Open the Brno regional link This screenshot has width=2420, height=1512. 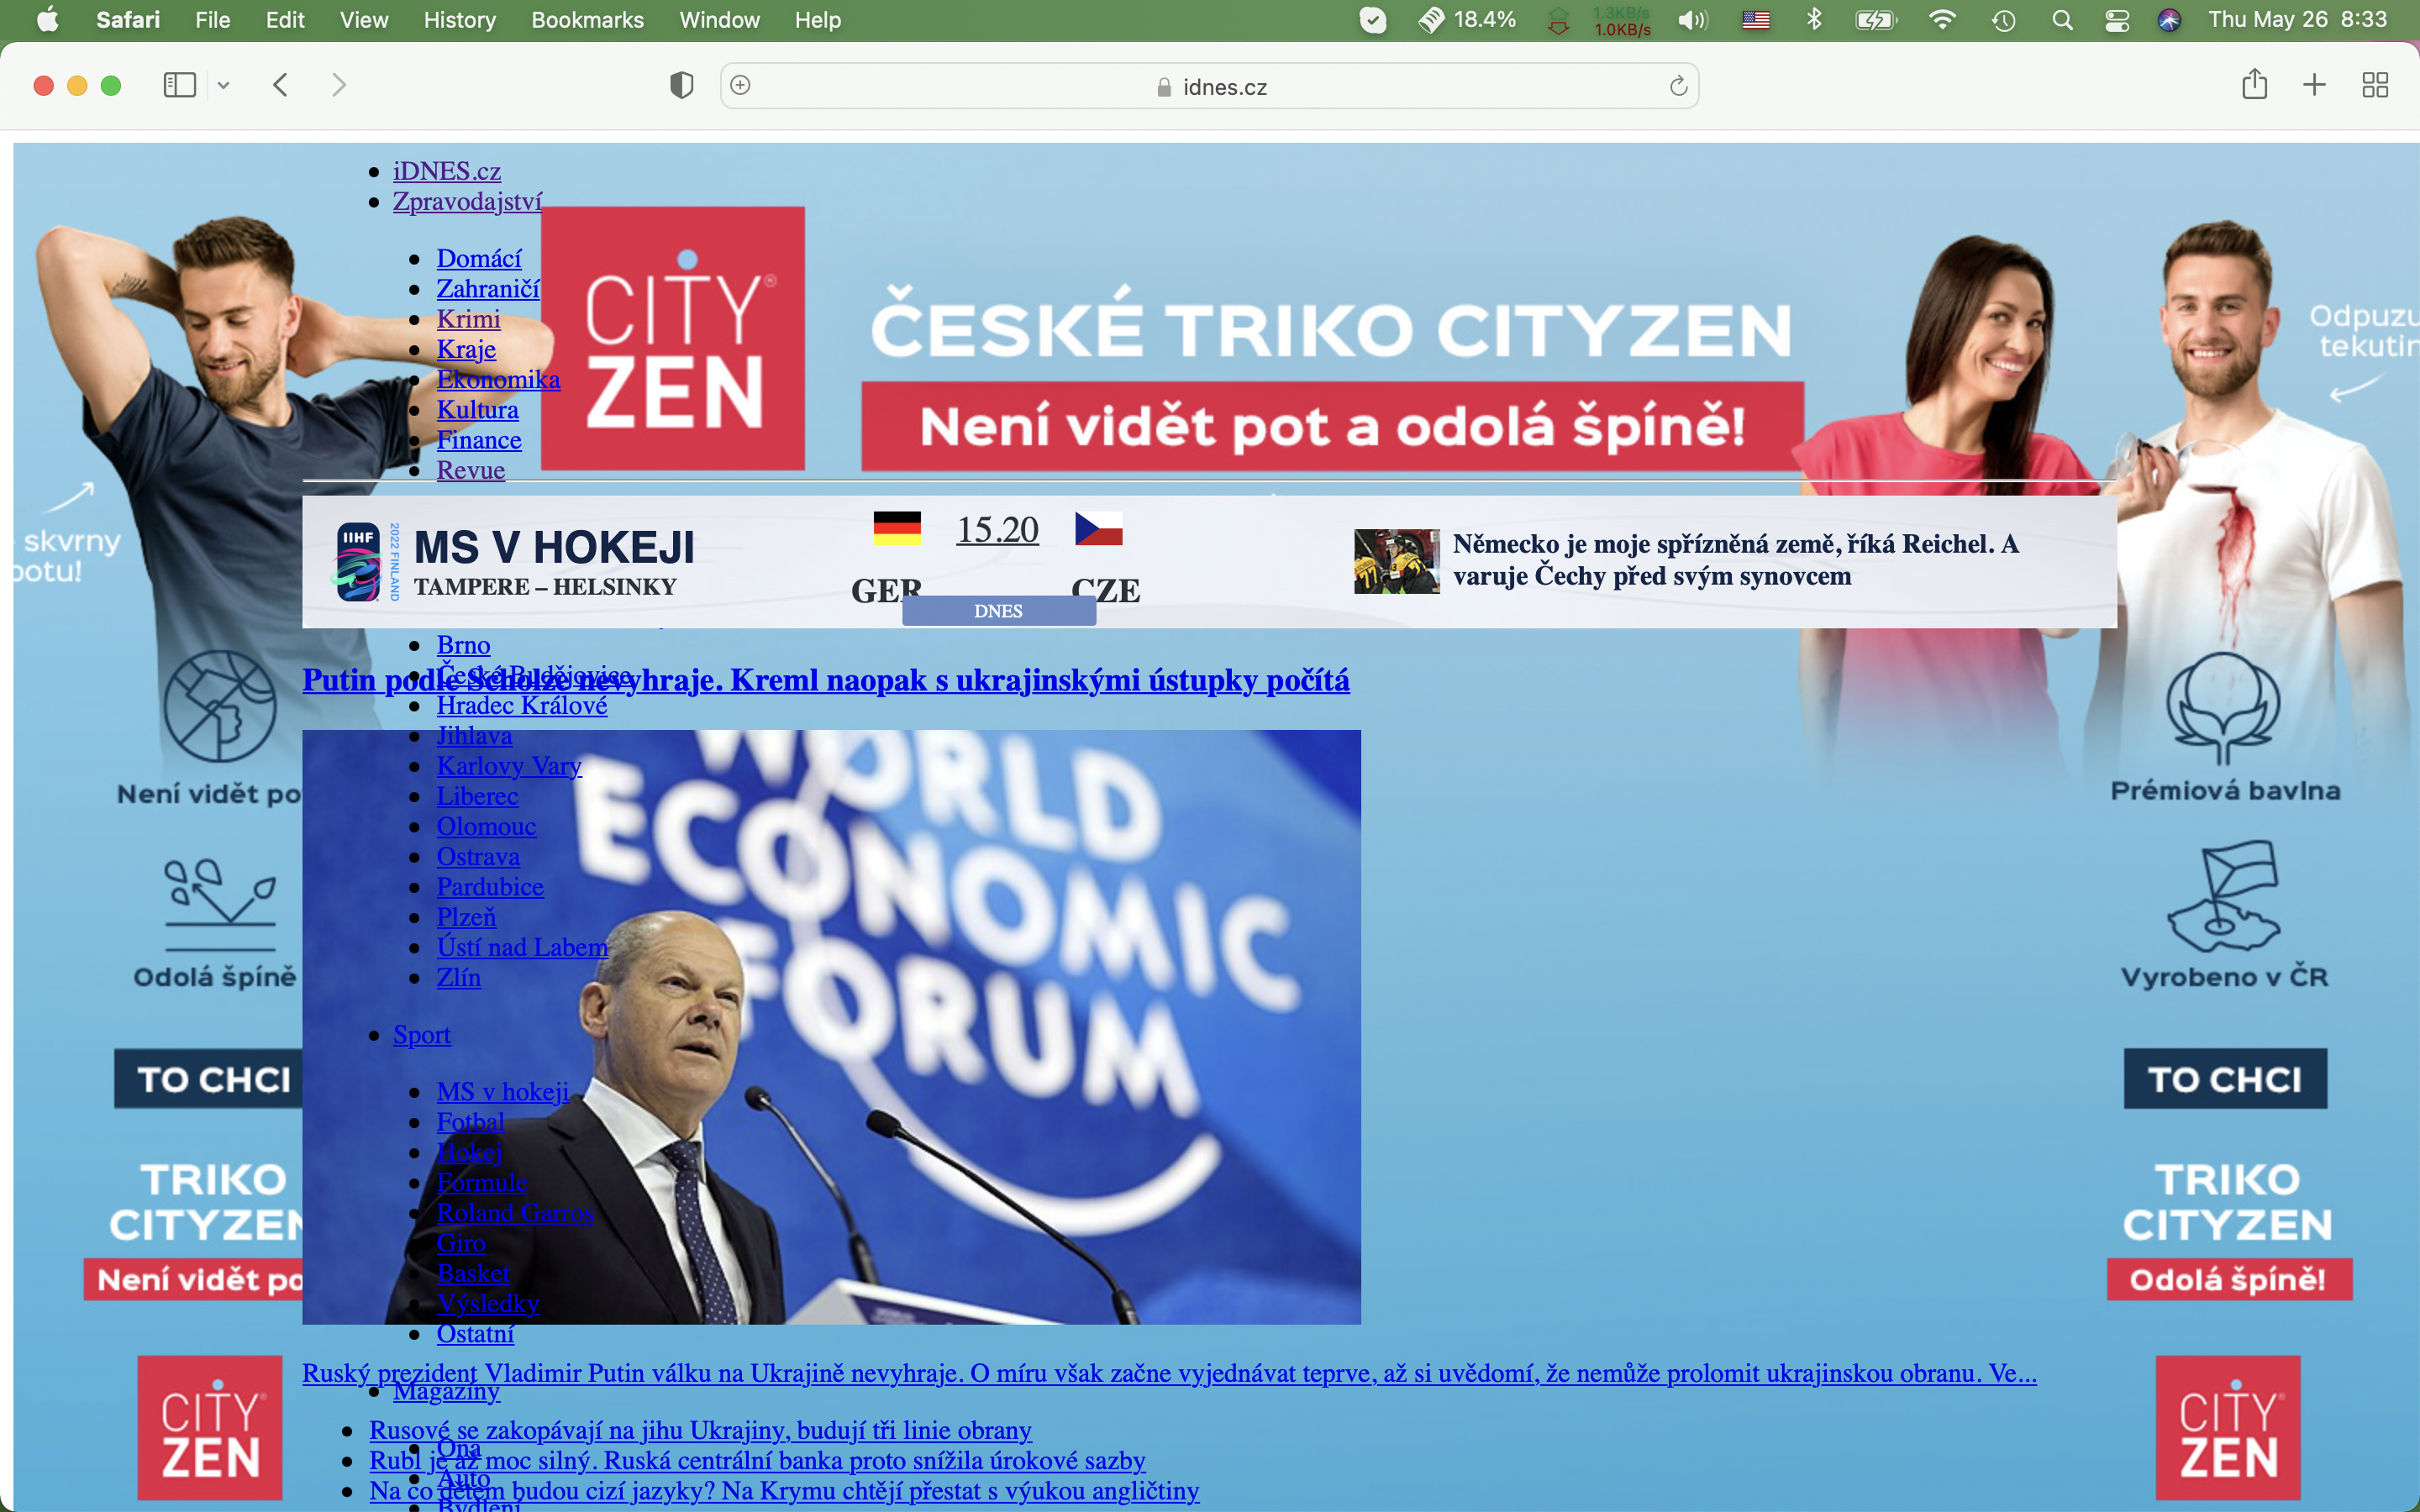(x=463, y=645)
